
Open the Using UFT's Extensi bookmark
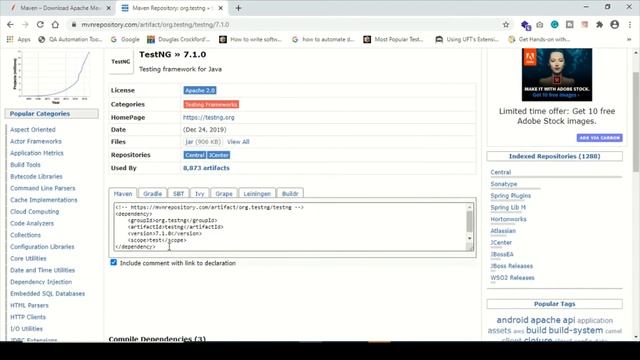point(467,39)
